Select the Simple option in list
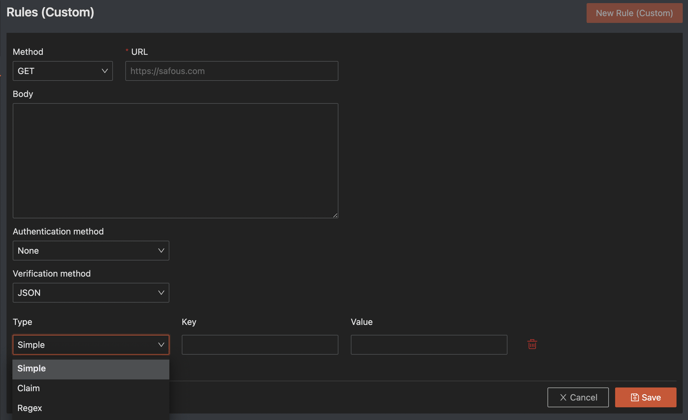The width and height of the screenshot is (688, 420). pyautogui.click(x=90, y=369)
